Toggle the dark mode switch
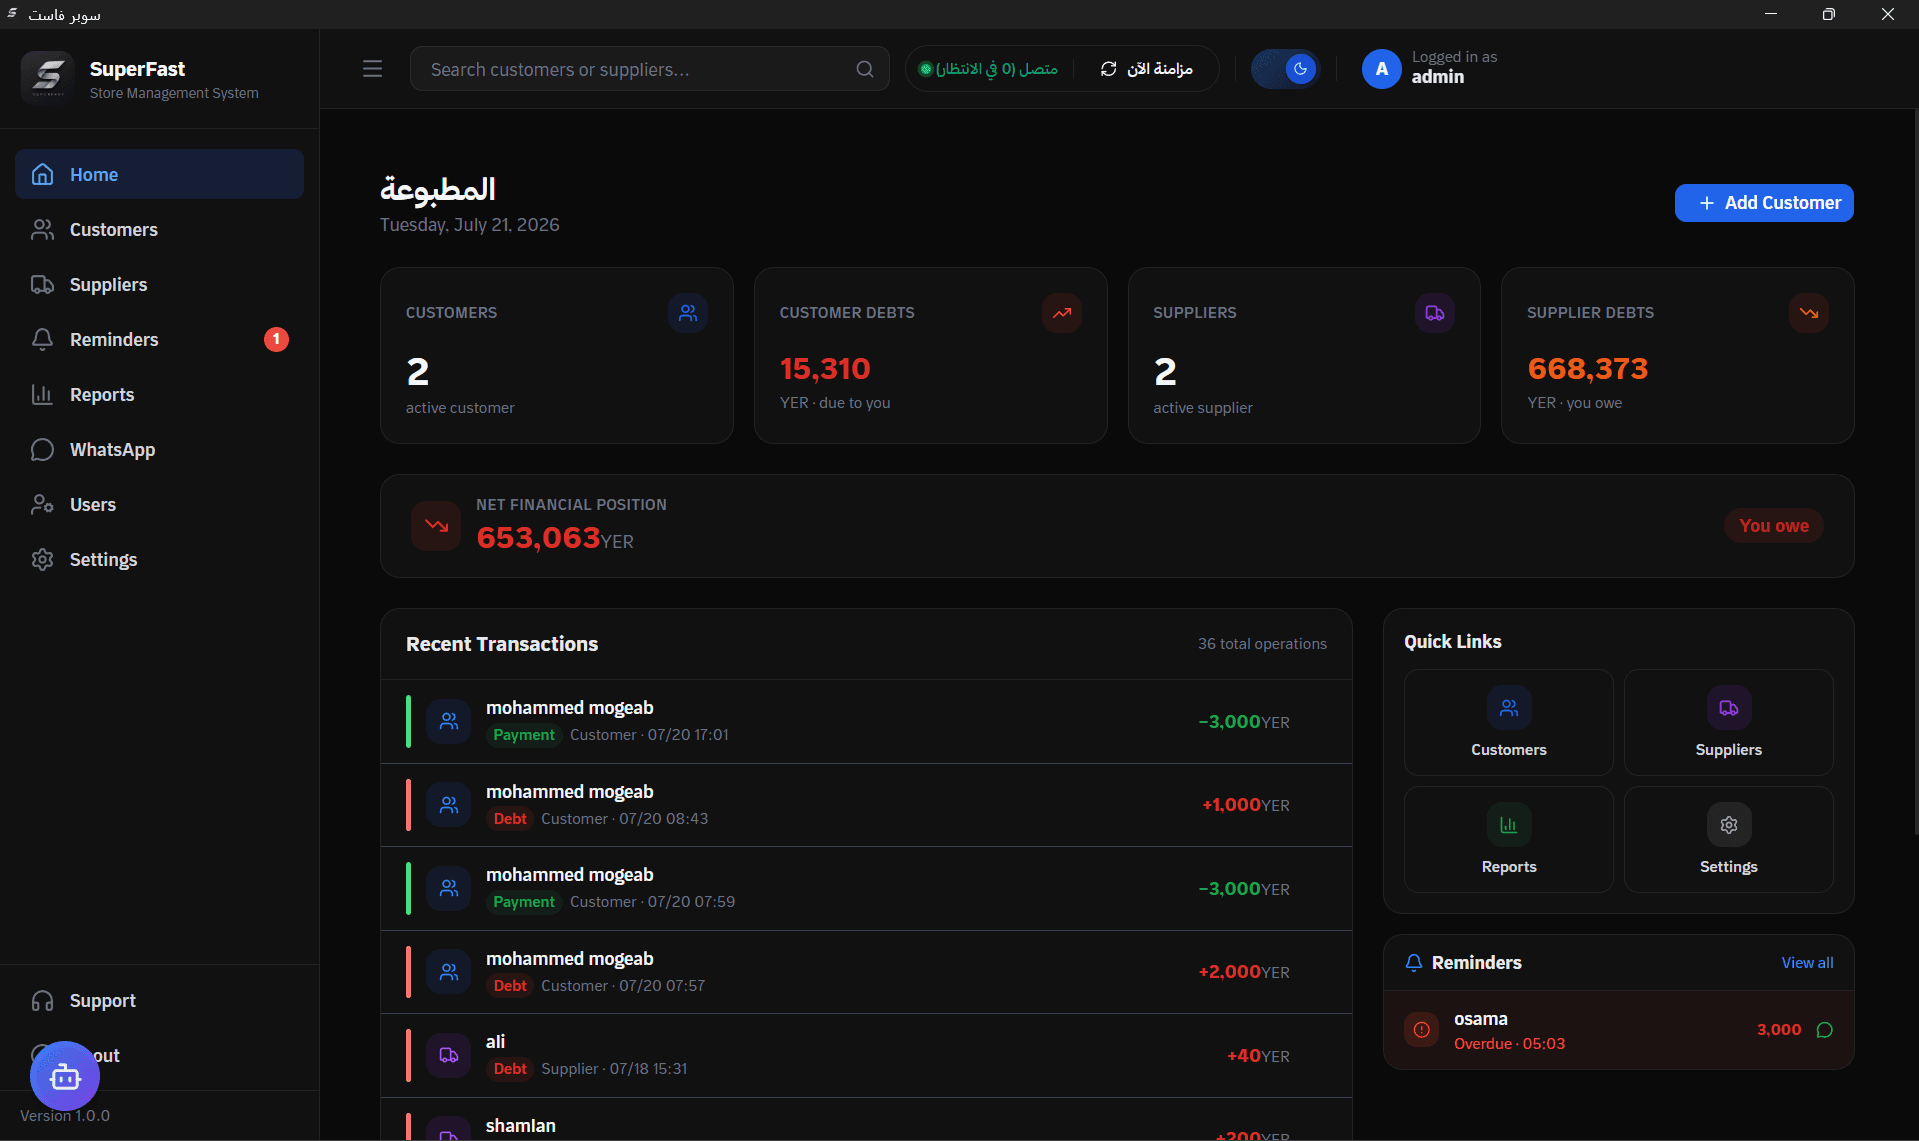Viewport: 1919px width, 1141px height. pos(1285,69)
